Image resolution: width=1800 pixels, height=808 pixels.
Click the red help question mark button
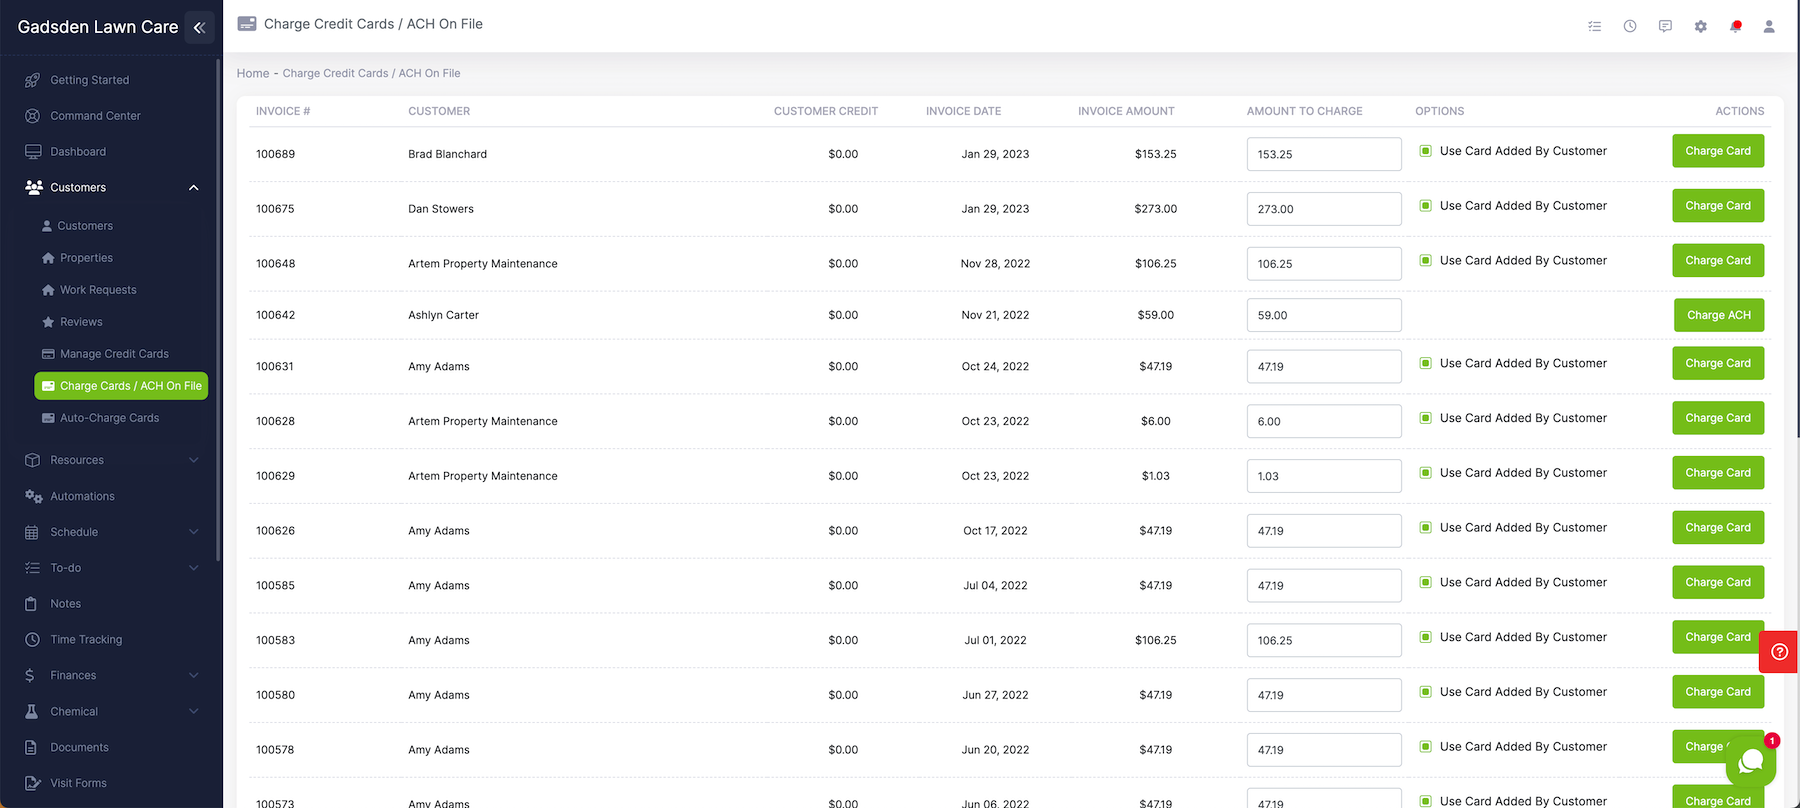tap(1778, 652)
